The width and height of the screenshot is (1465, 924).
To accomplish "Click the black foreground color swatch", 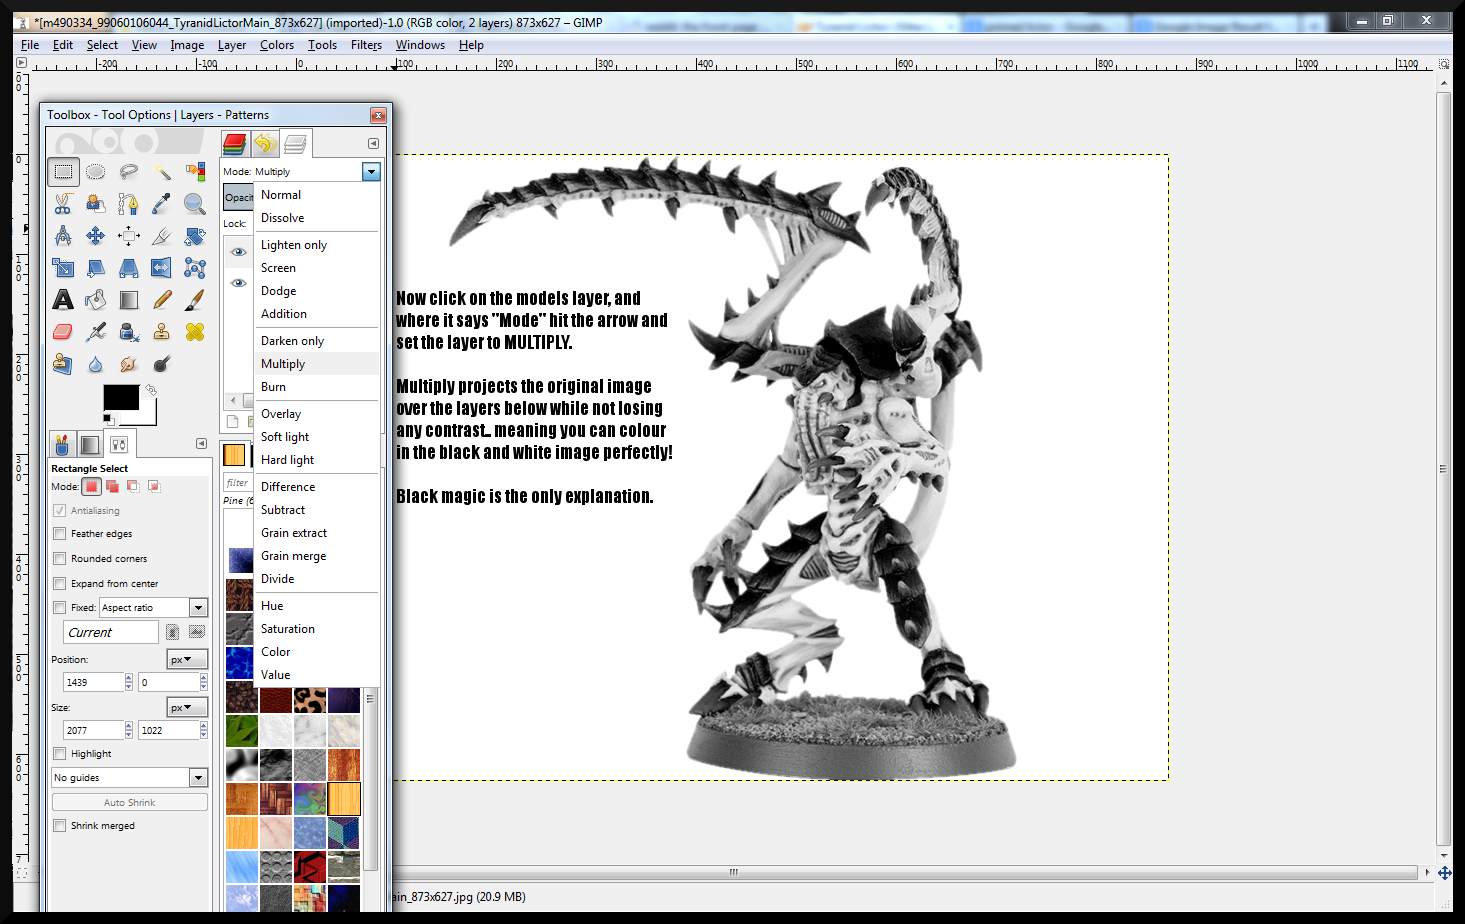I will coord(121,398).
